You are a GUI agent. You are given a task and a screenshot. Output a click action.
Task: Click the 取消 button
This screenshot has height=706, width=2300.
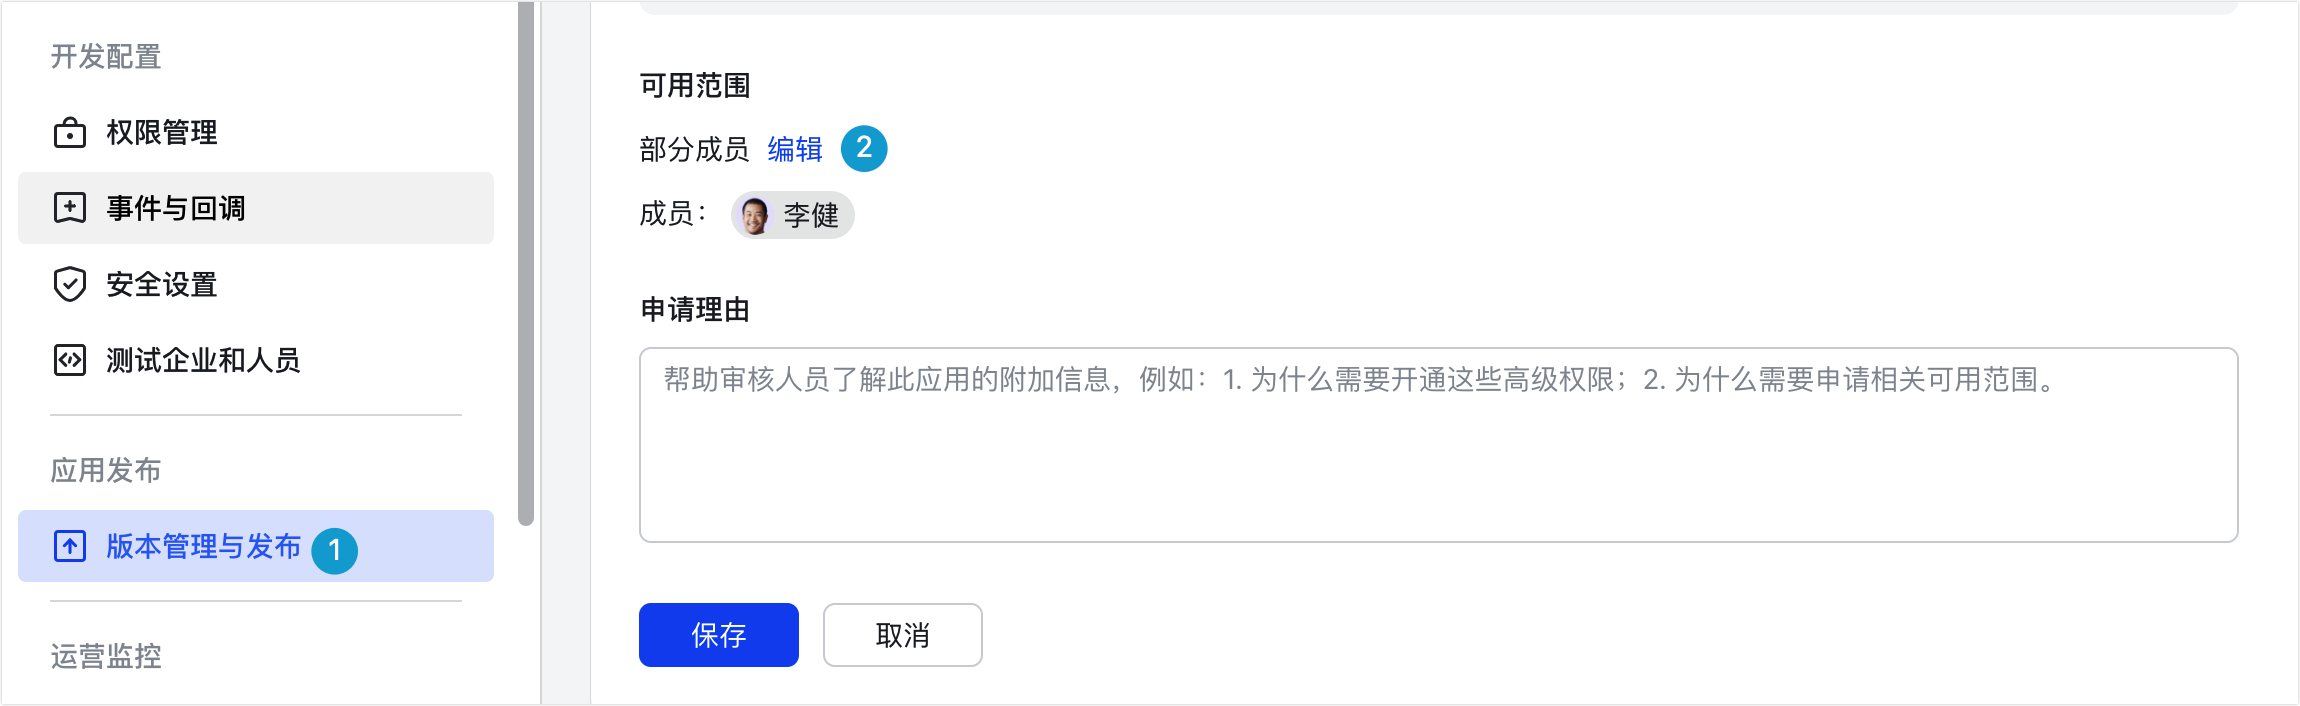point(902,635)
